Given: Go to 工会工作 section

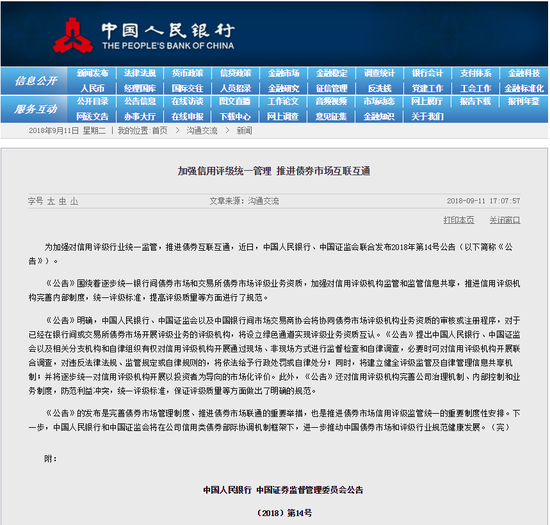Looking at the screenshot, I should click(476, 88).
